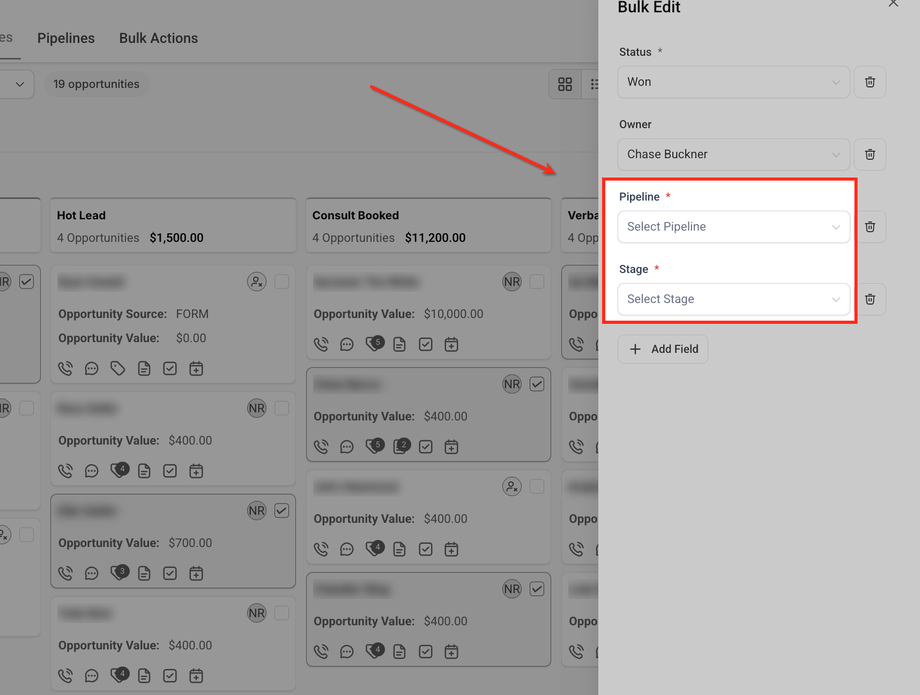This screenshot has width=920, height=695.
Task: Click the $11,200.00 total in Consult Booked
Action: point(435,238)
